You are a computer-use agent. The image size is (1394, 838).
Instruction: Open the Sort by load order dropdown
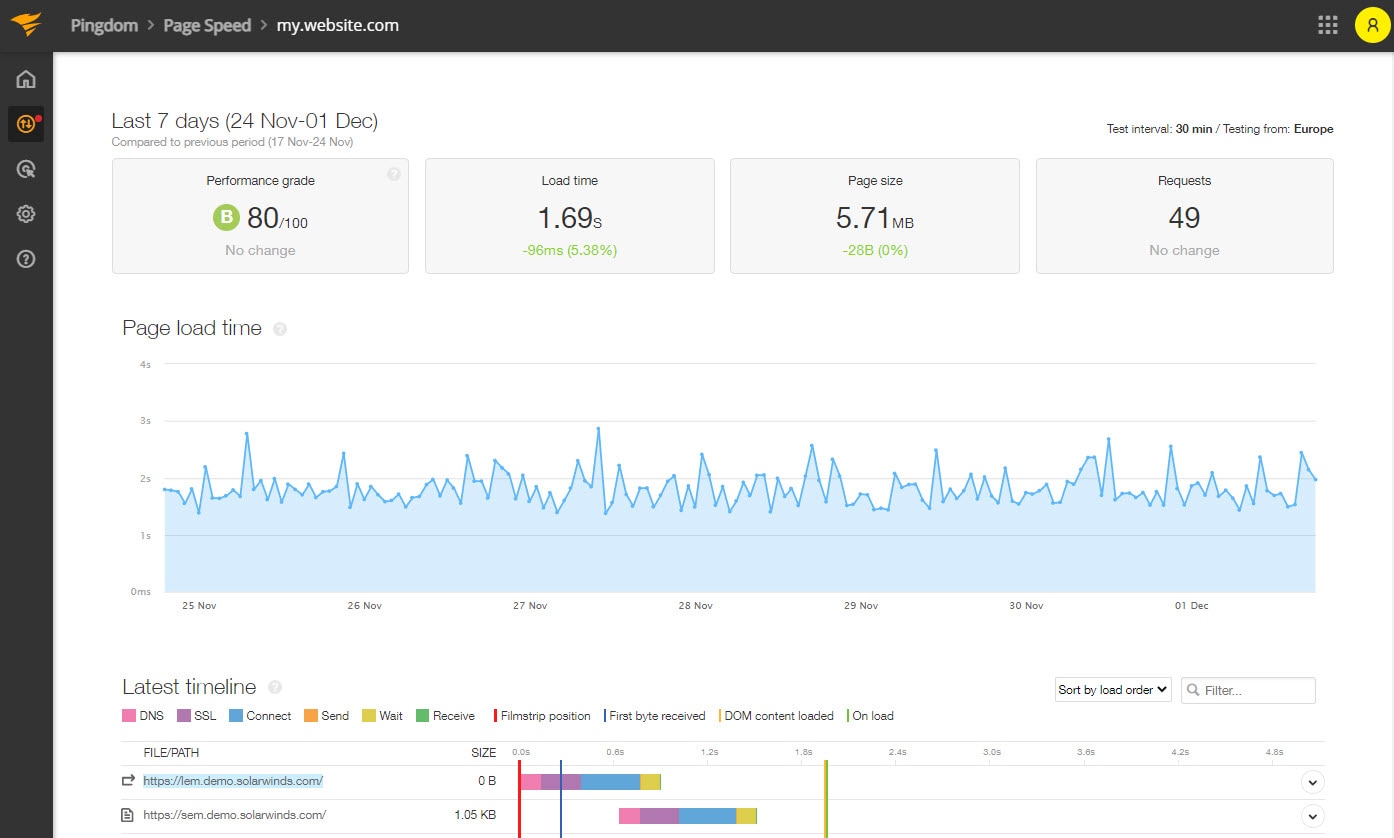pos(1111,689)
